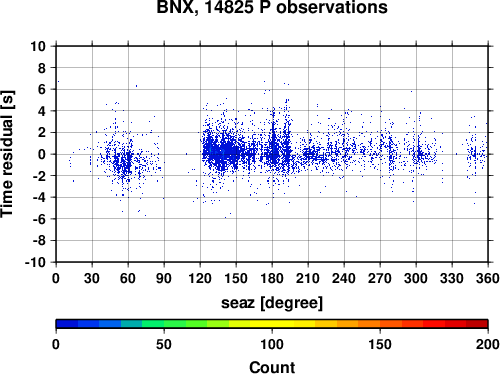The image size is (500, 374).
Task: Click the y-axis tick label 10
Action: (x=38, y=46)
